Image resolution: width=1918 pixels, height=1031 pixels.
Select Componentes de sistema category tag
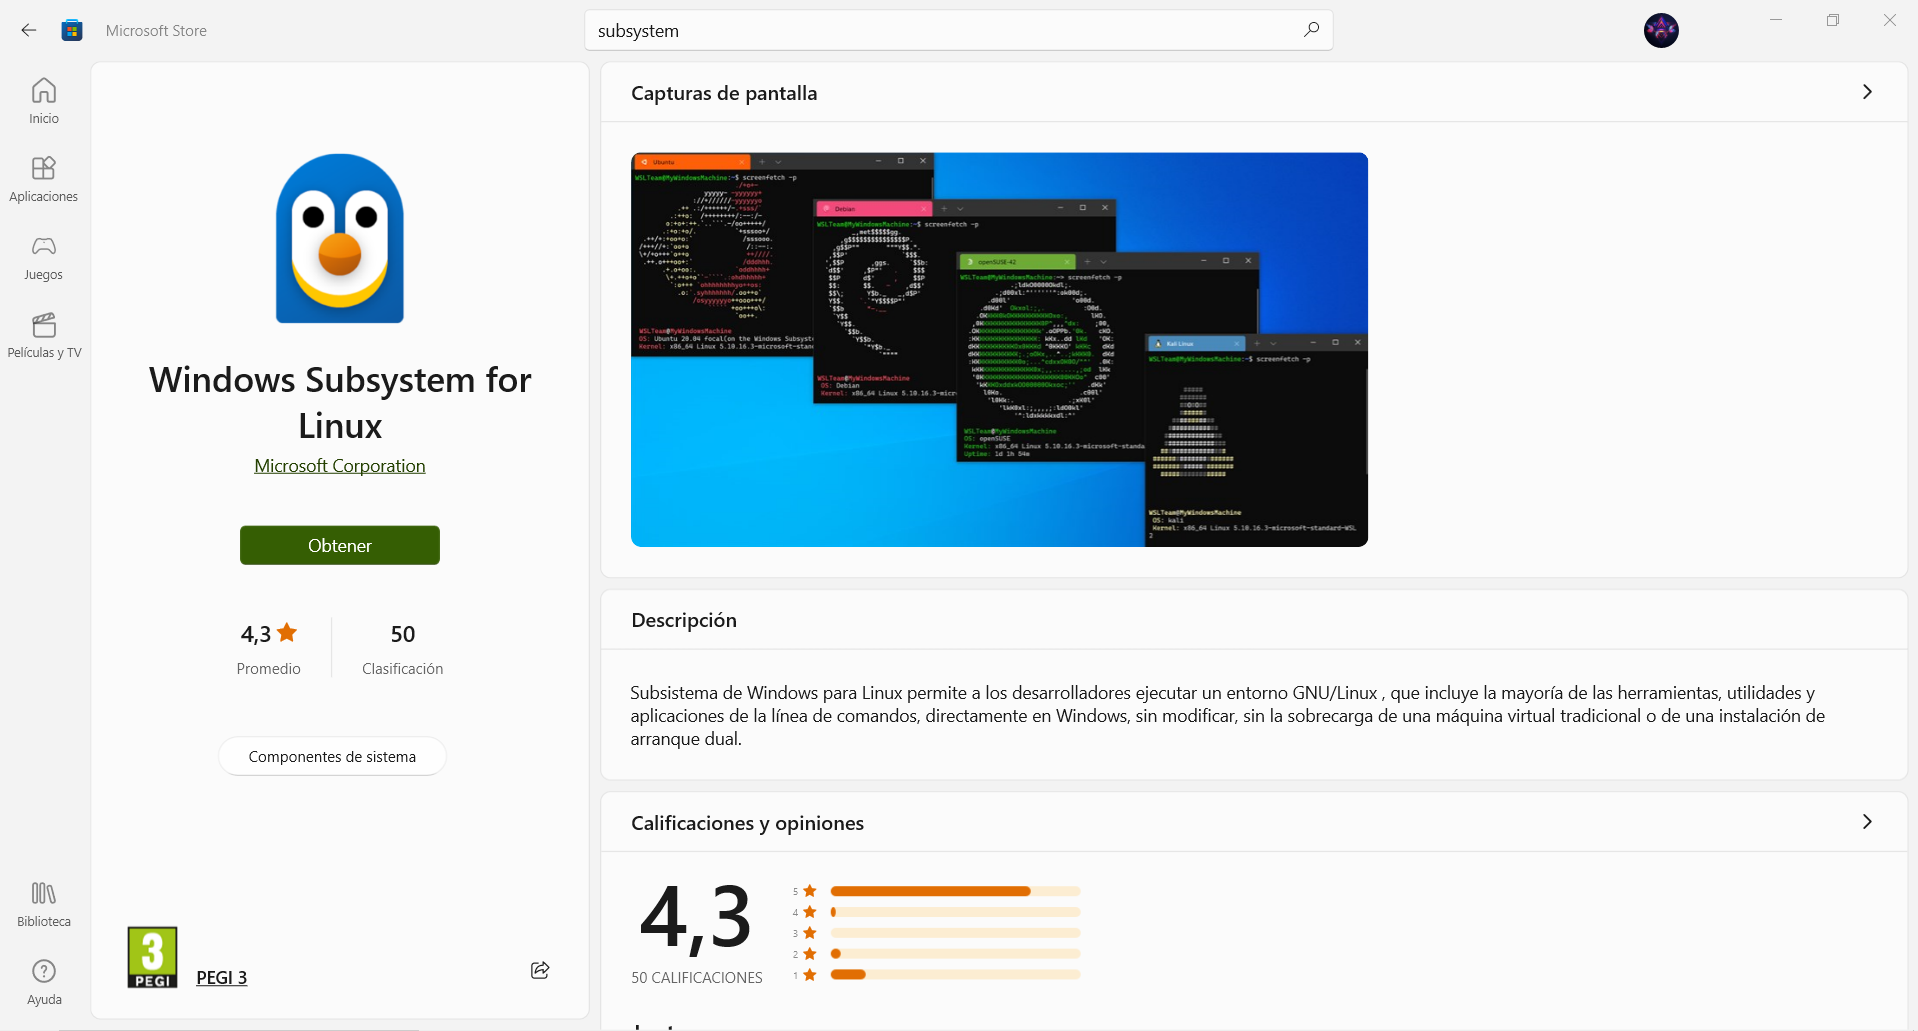tap(332, 756)
